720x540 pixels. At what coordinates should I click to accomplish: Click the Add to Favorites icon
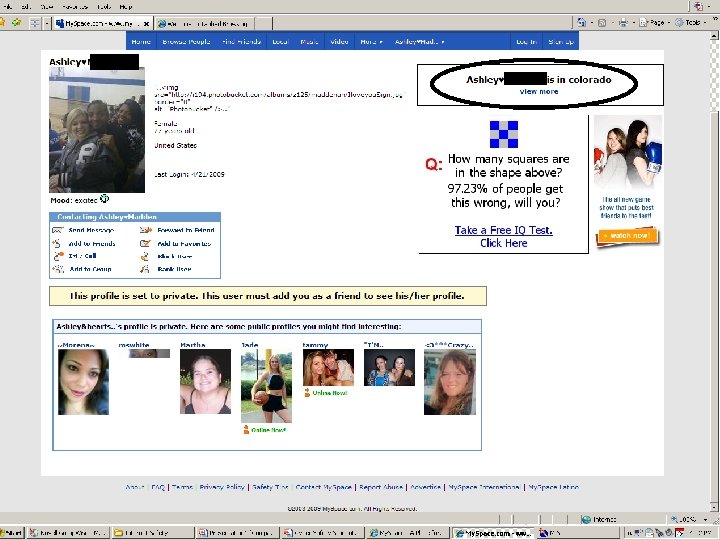click(145, 243)
